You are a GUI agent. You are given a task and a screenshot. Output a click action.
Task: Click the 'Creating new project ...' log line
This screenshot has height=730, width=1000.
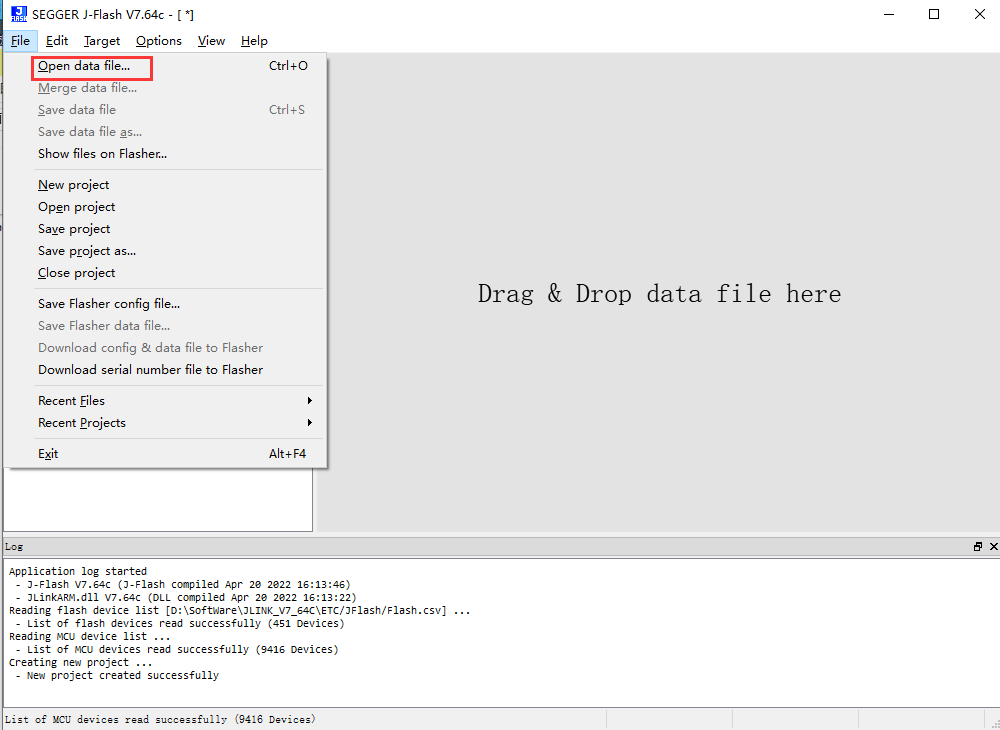[81, 662]
